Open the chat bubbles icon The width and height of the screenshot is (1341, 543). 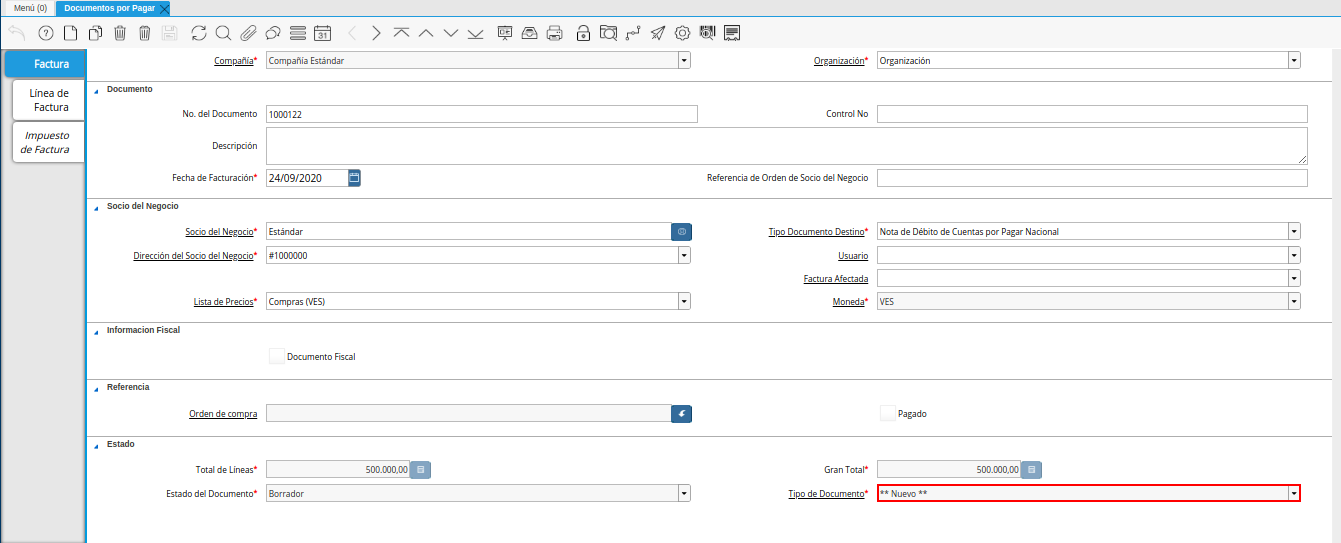click(272, 33)
